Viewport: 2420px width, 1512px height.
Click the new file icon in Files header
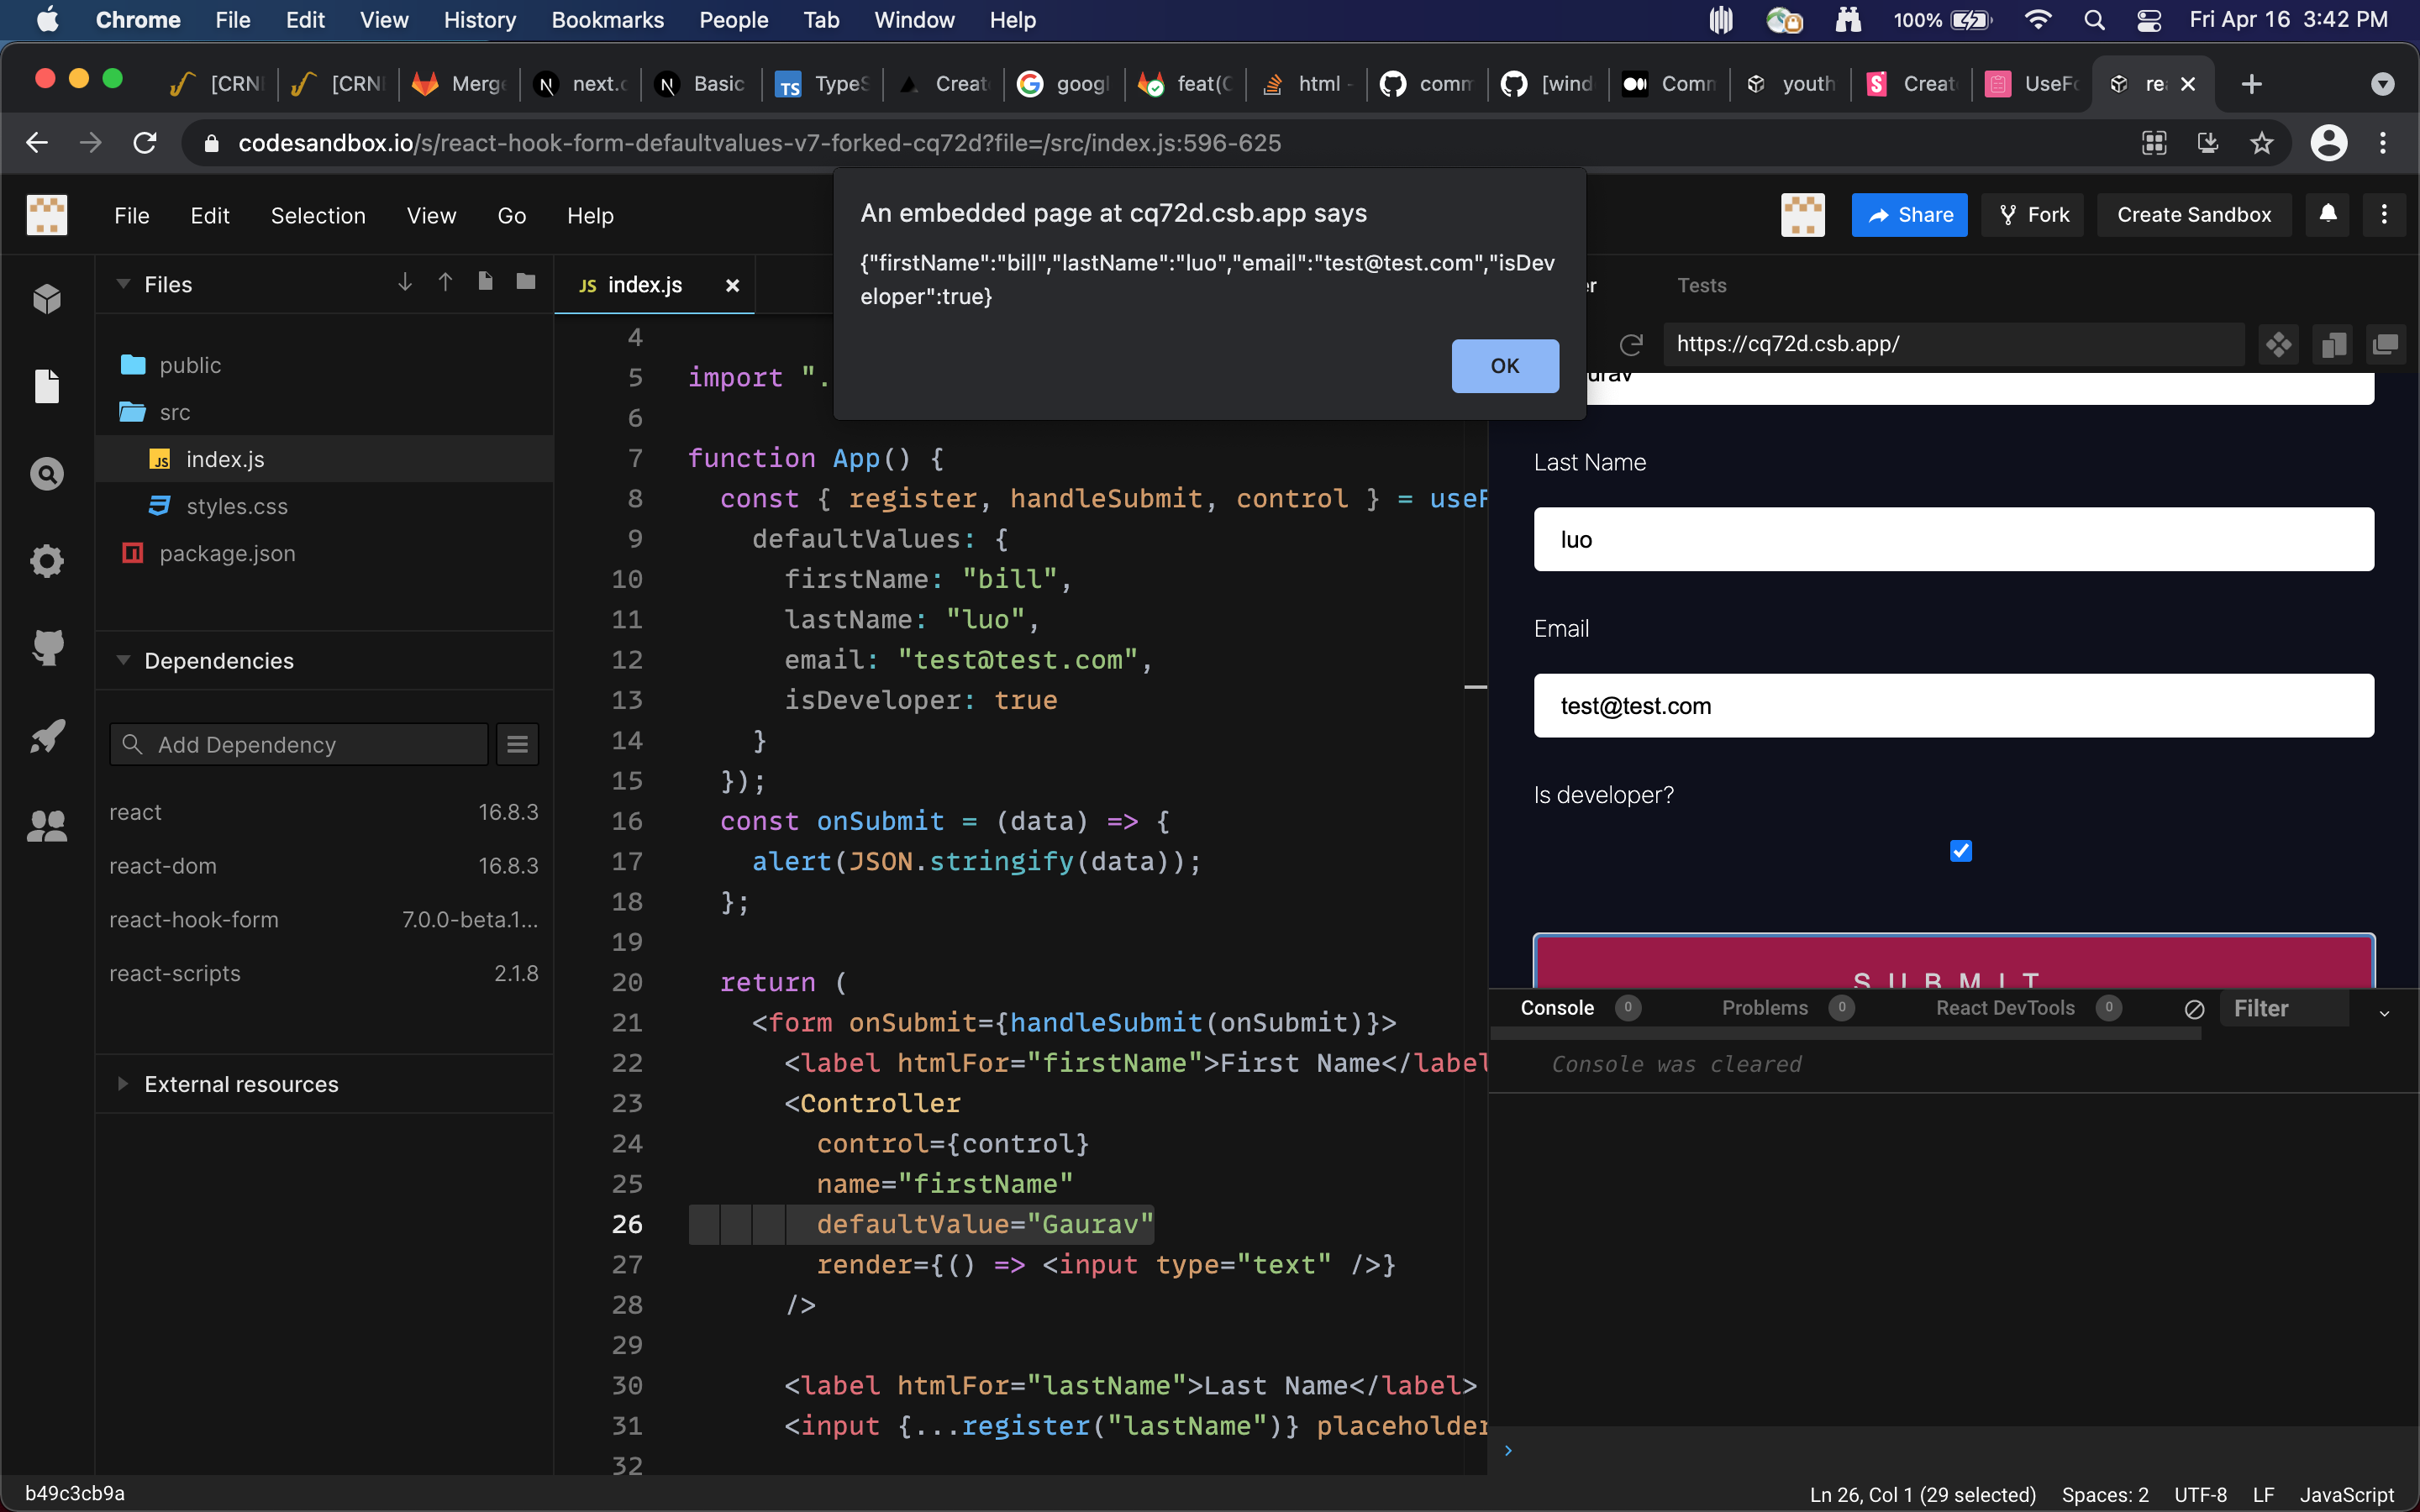pyautogui.click(x=485, y=283)
